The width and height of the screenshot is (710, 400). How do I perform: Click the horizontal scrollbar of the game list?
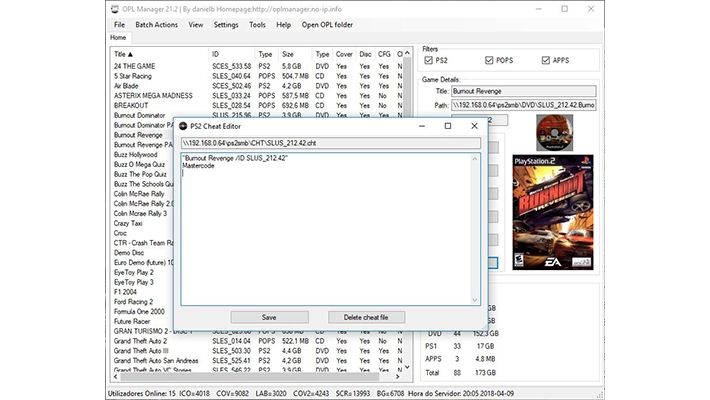tap(249, 376)
